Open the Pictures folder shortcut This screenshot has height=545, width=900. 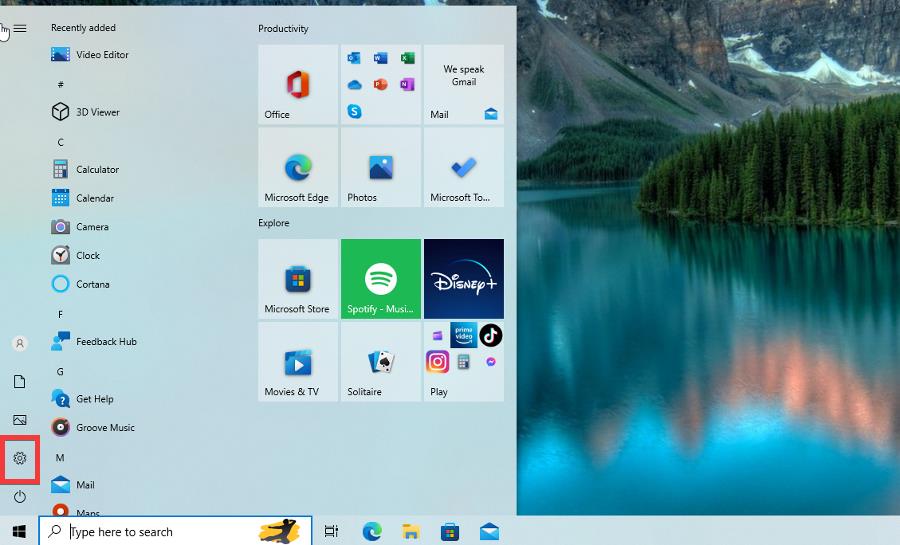(20, 420)
